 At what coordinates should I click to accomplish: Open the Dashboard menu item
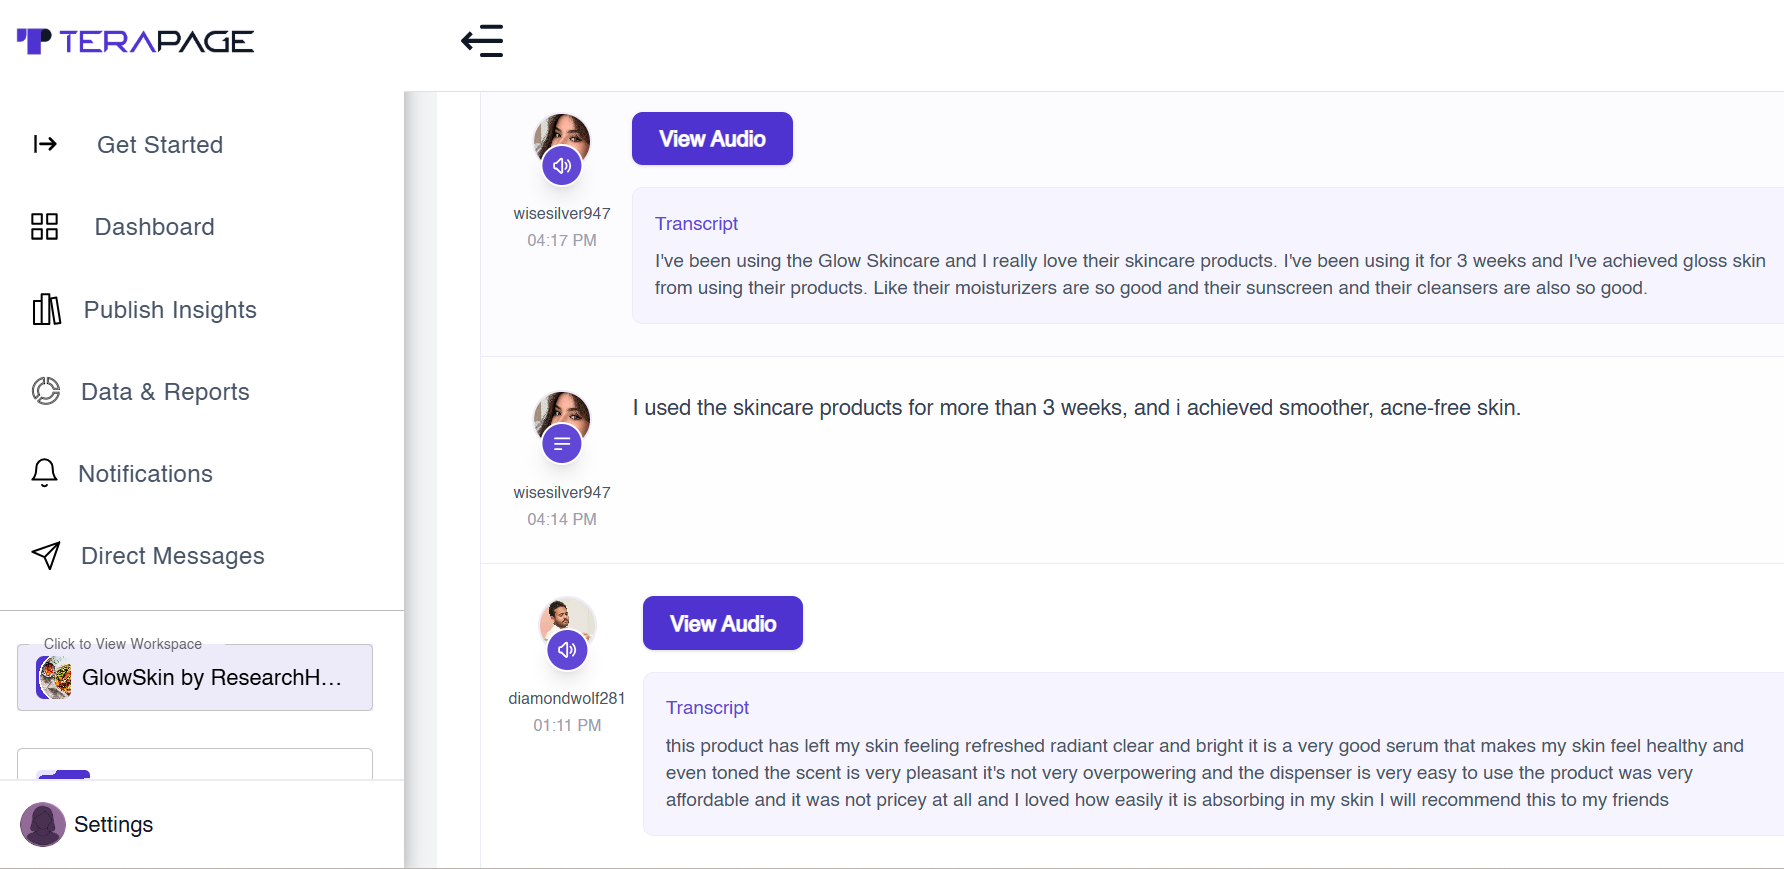[x=154, y=227]
